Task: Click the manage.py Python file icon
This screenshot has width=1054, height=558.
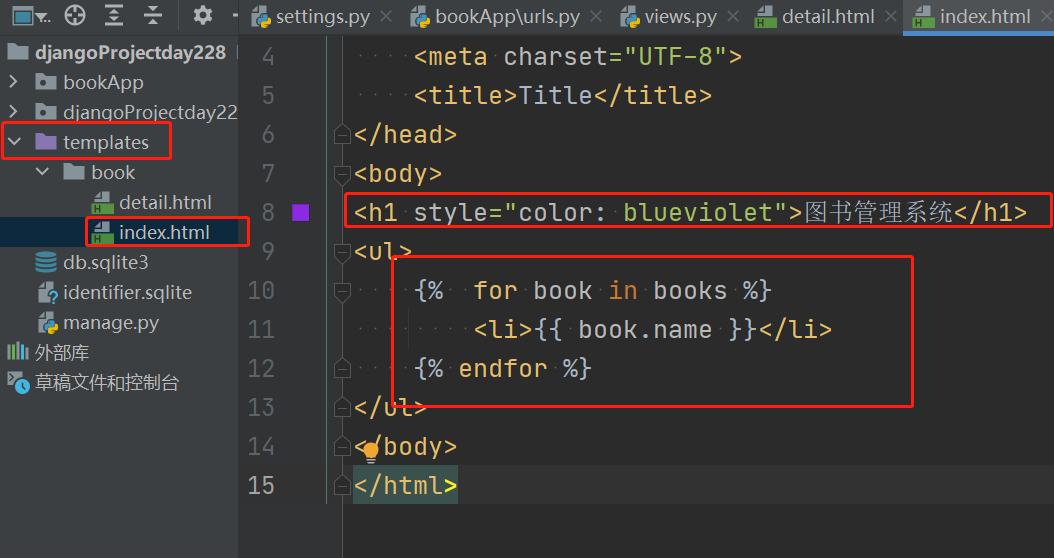Action: (48, 323)
